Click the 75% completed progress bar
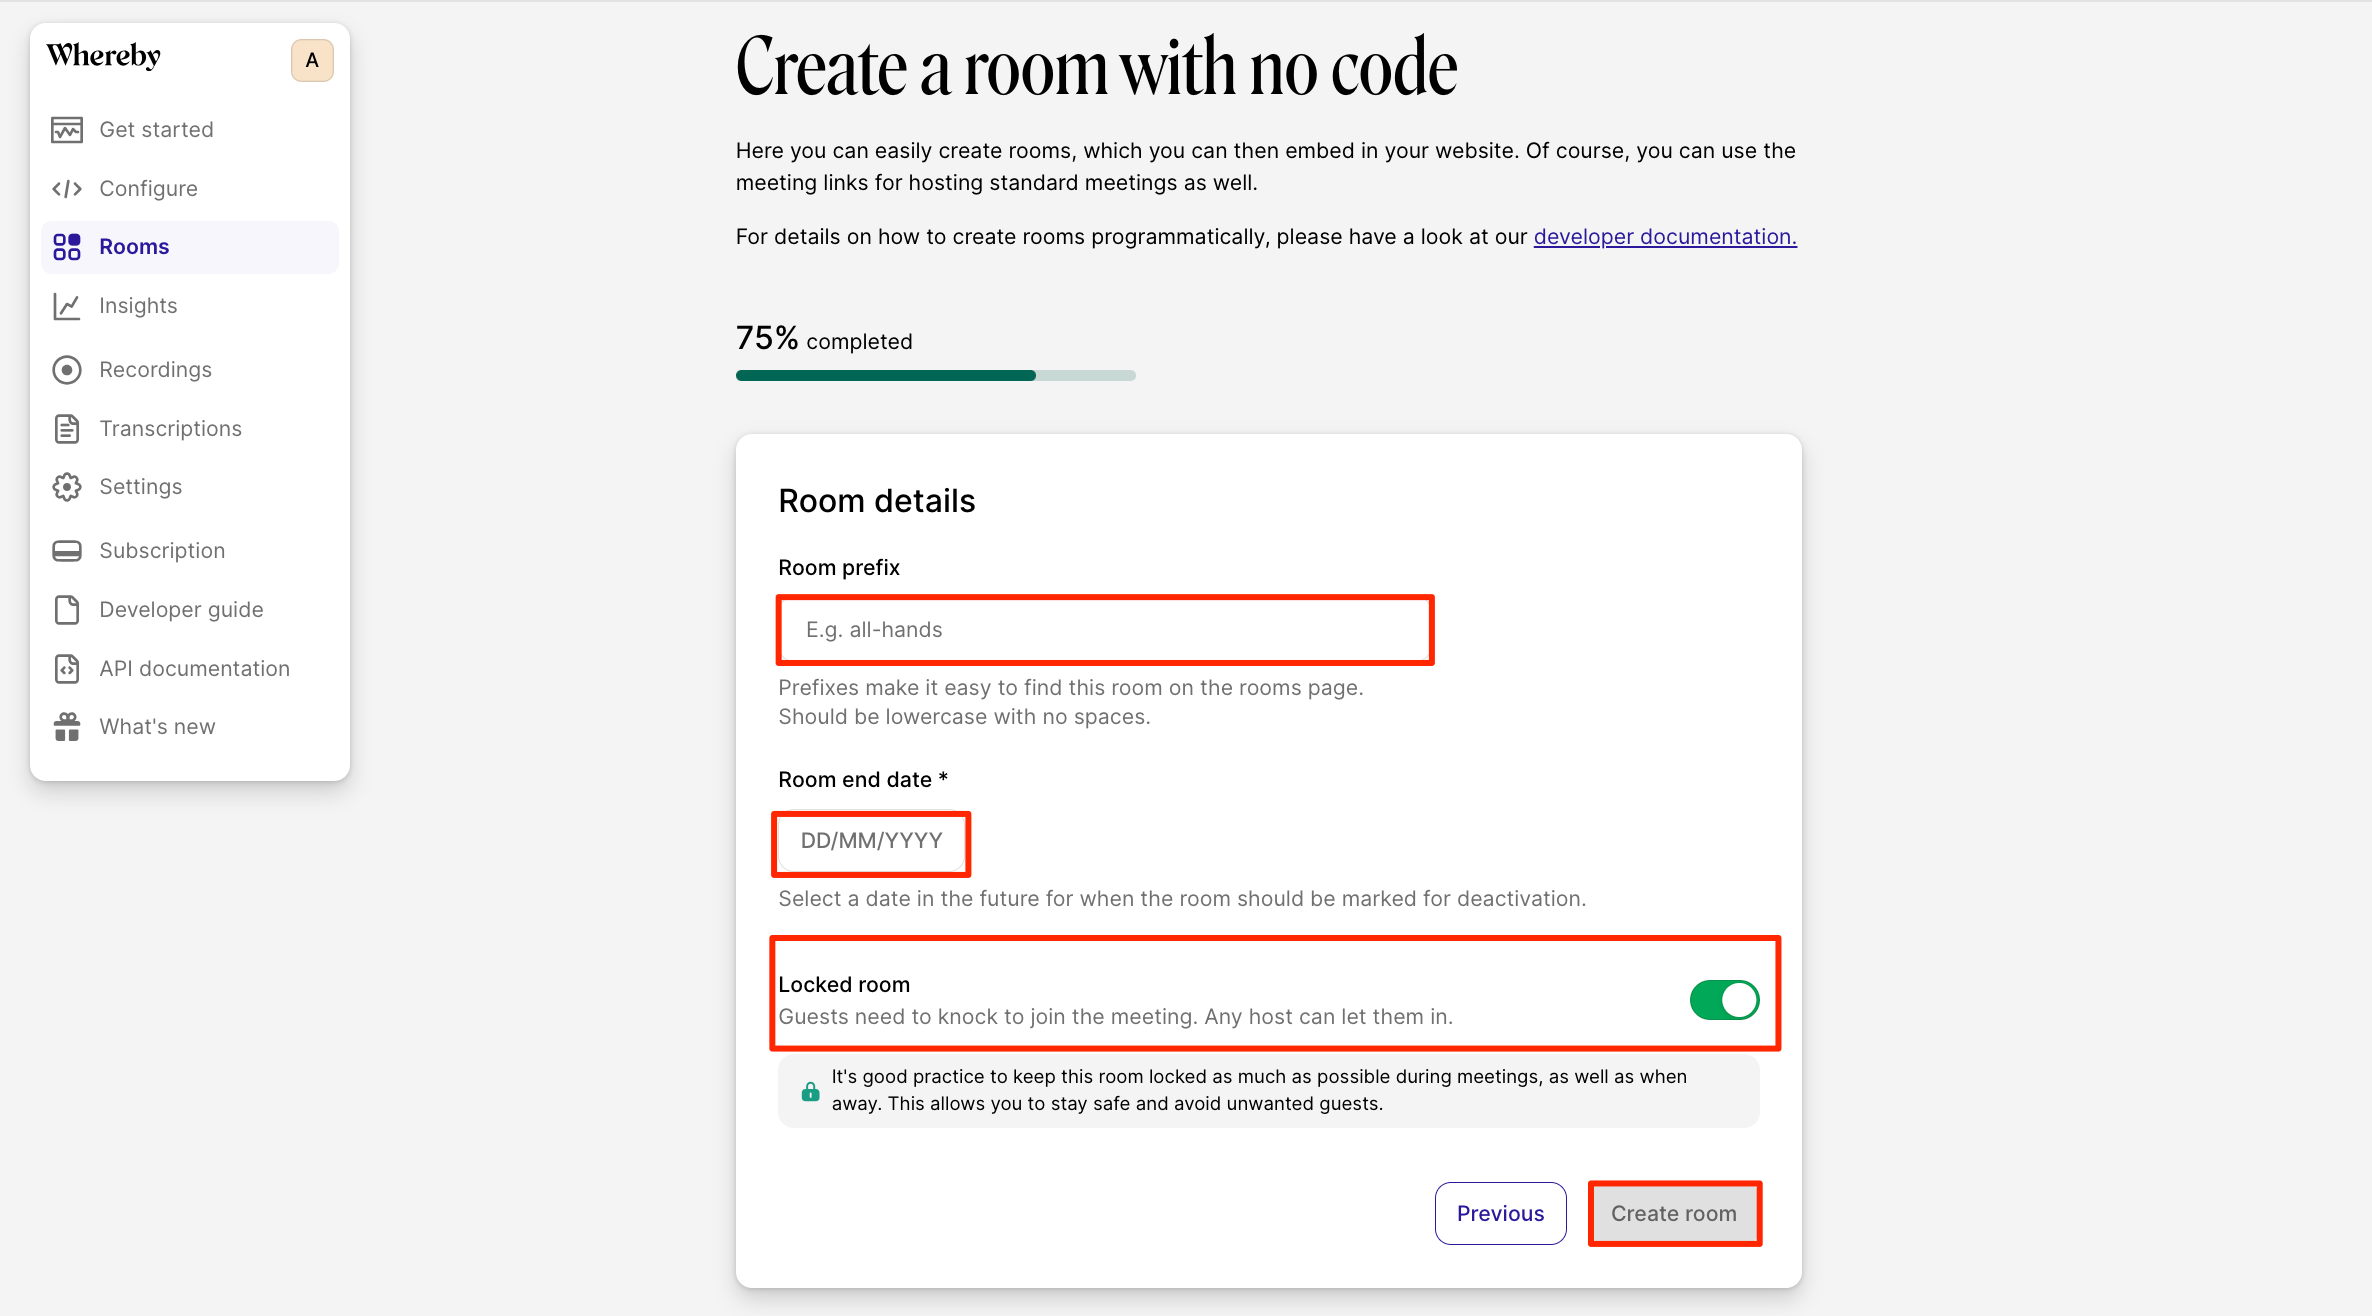2372x1316 pixels. pos(936,376)
